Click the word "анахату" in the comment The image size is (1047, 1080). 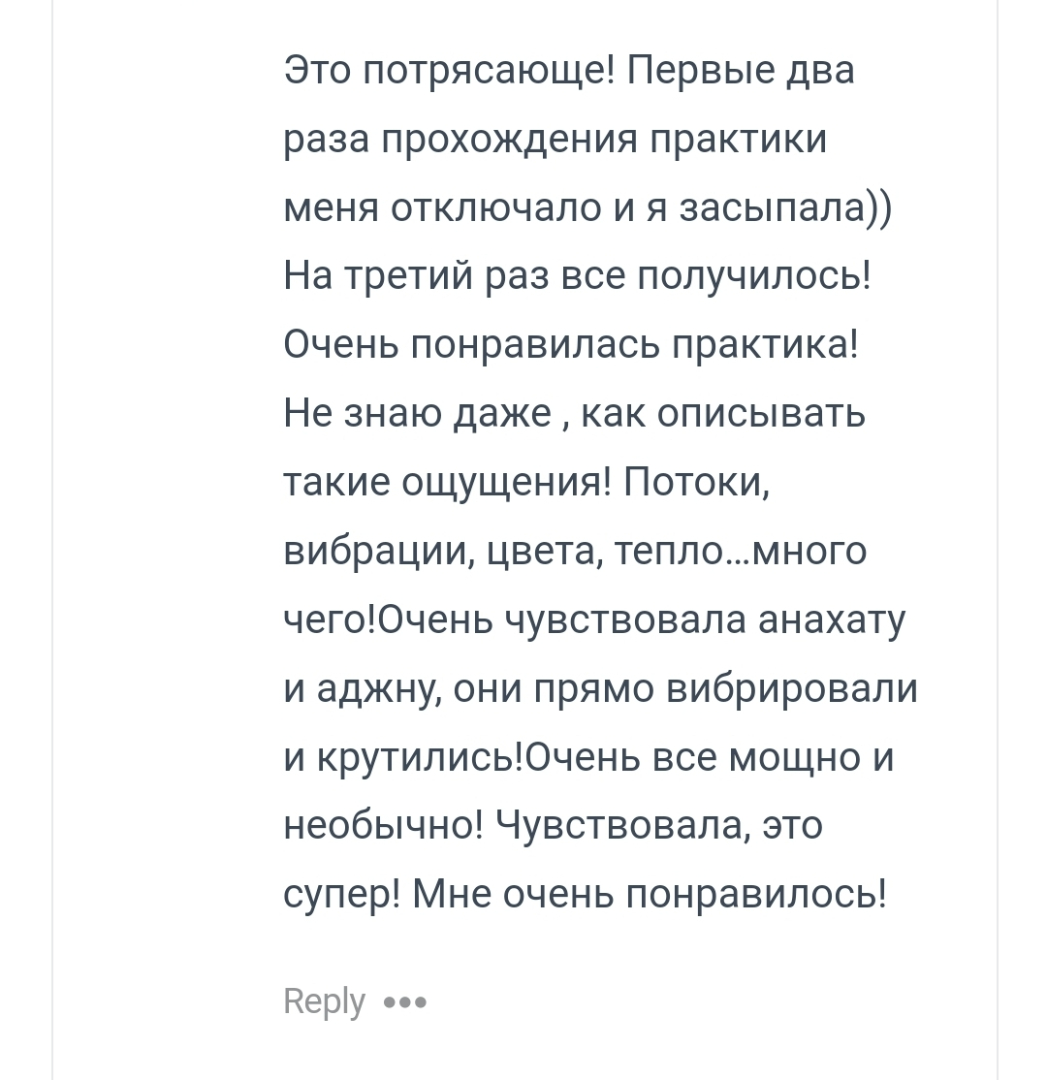click(831, 620)
